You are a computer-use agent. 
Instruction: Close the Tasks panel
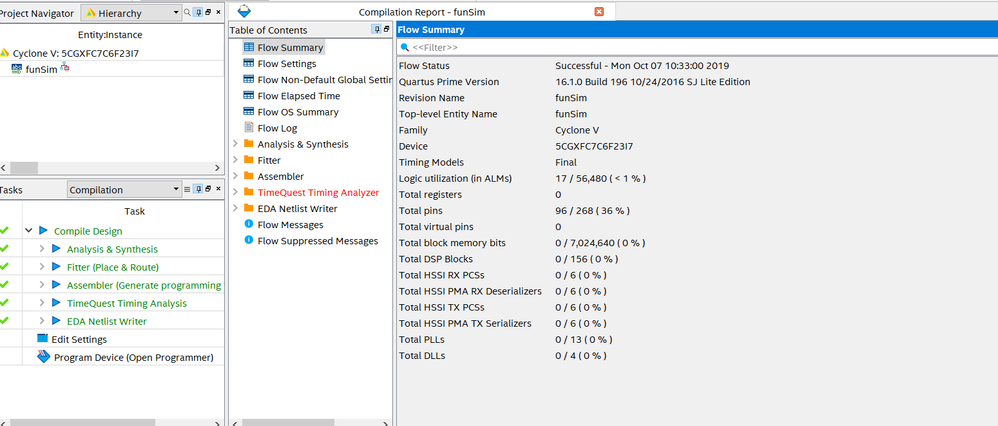pos(218,189)
